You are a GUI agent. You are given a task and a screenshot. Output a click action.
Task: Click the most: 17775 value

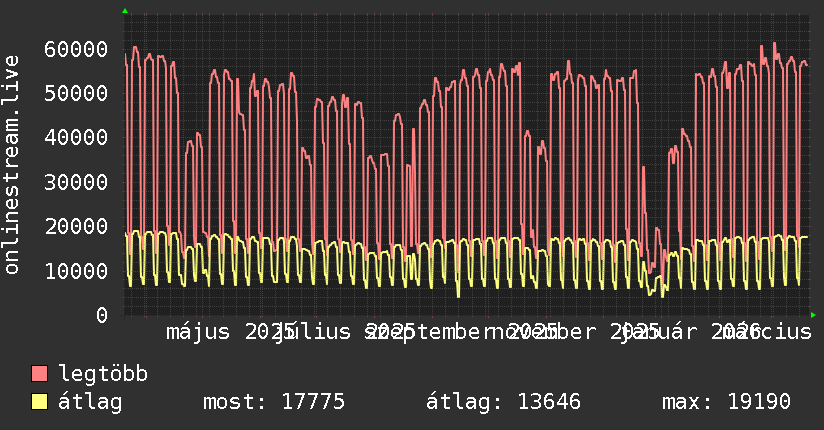coord(274,402)
